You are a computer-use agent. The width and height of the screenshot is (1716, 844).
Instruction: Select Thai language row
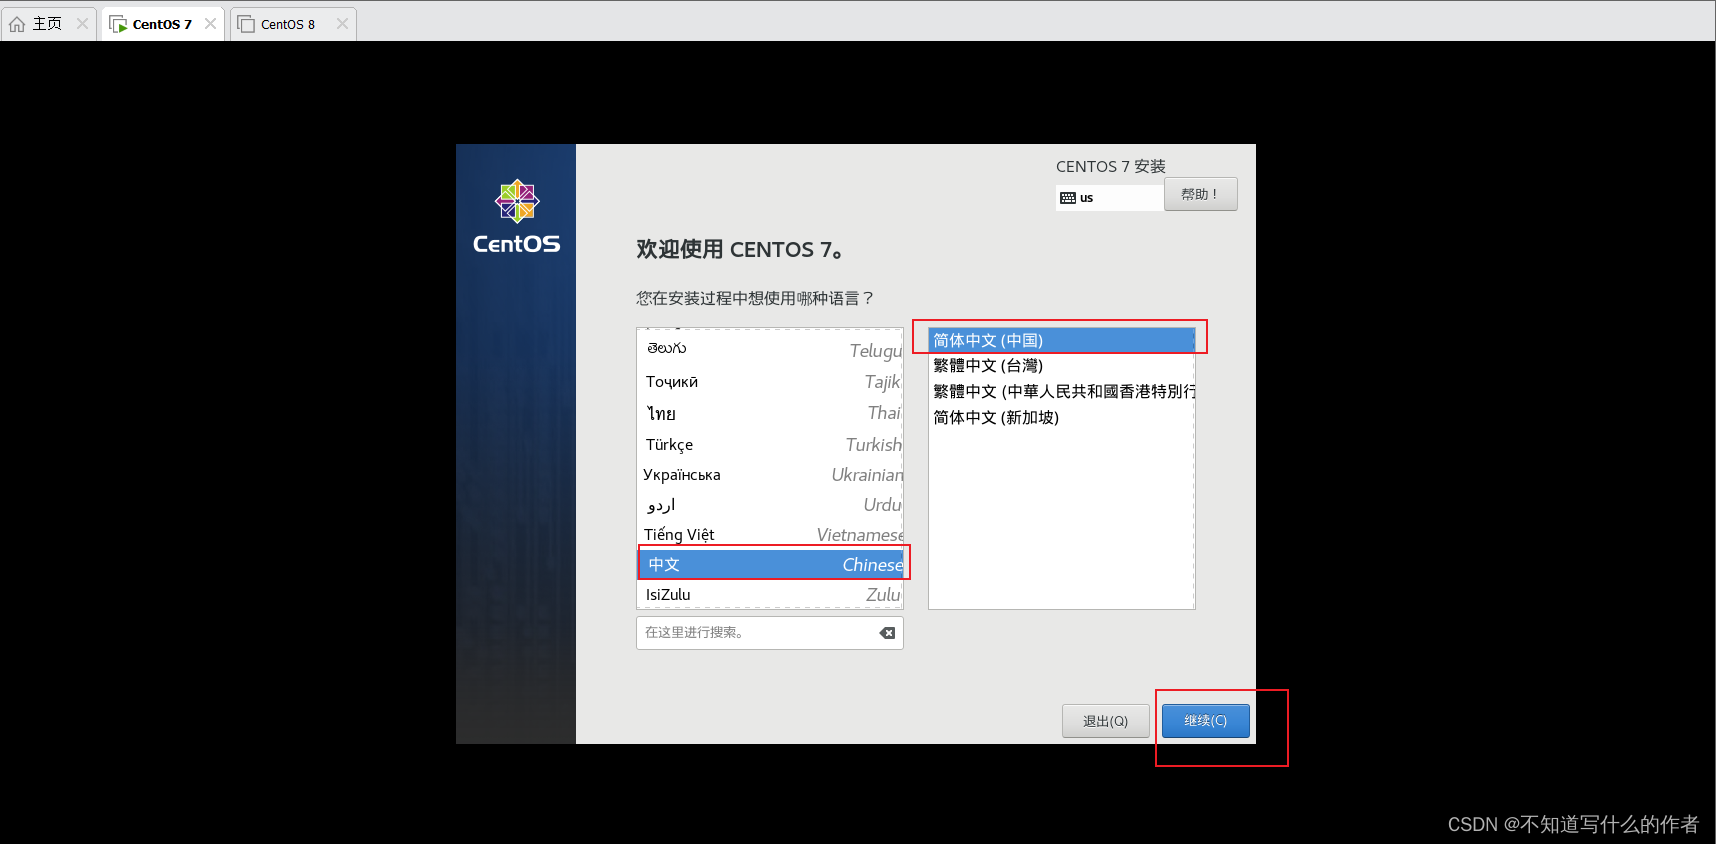click(770, 413)
